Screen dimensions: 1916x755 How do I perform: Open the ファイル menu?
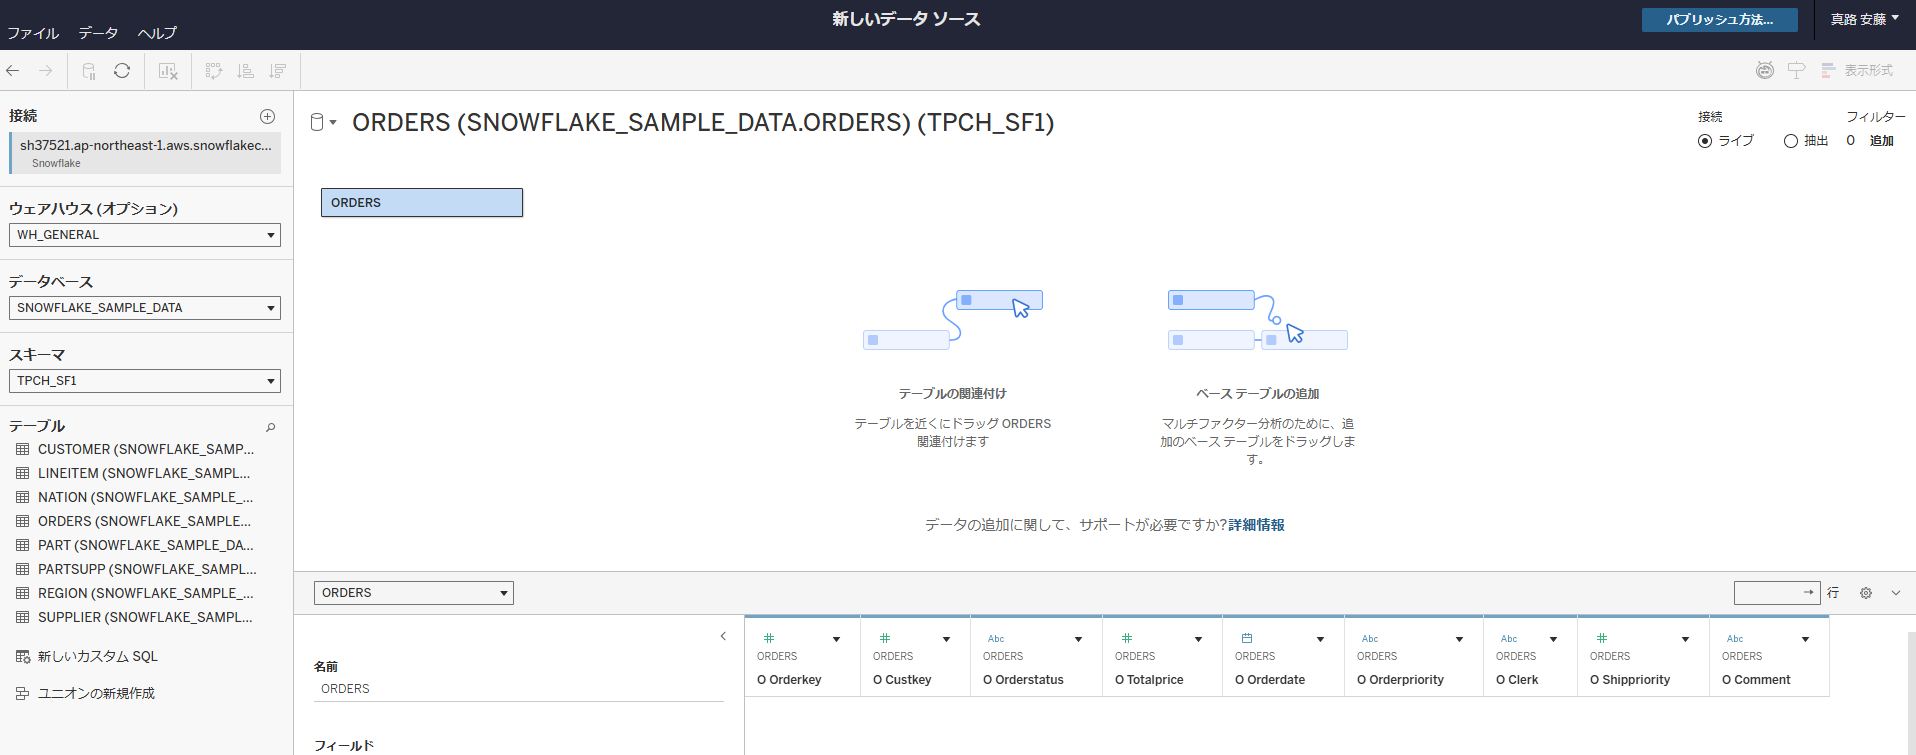coord(33,33)
